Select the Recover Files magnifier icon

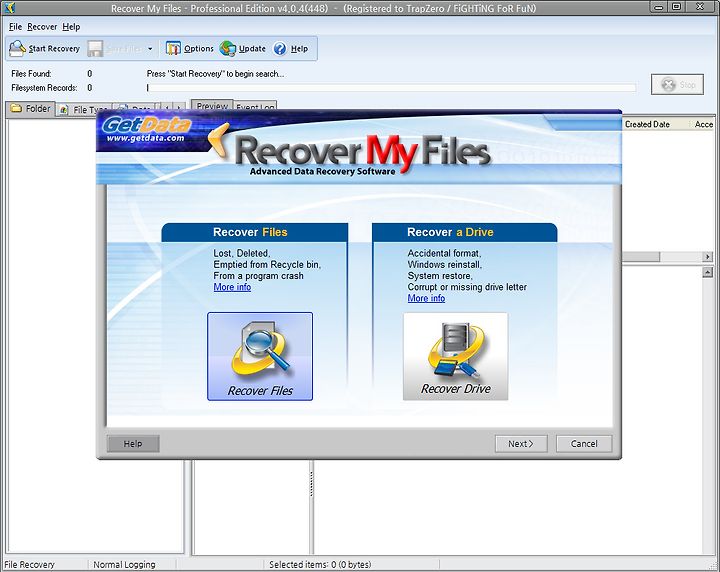coord(260,356)
